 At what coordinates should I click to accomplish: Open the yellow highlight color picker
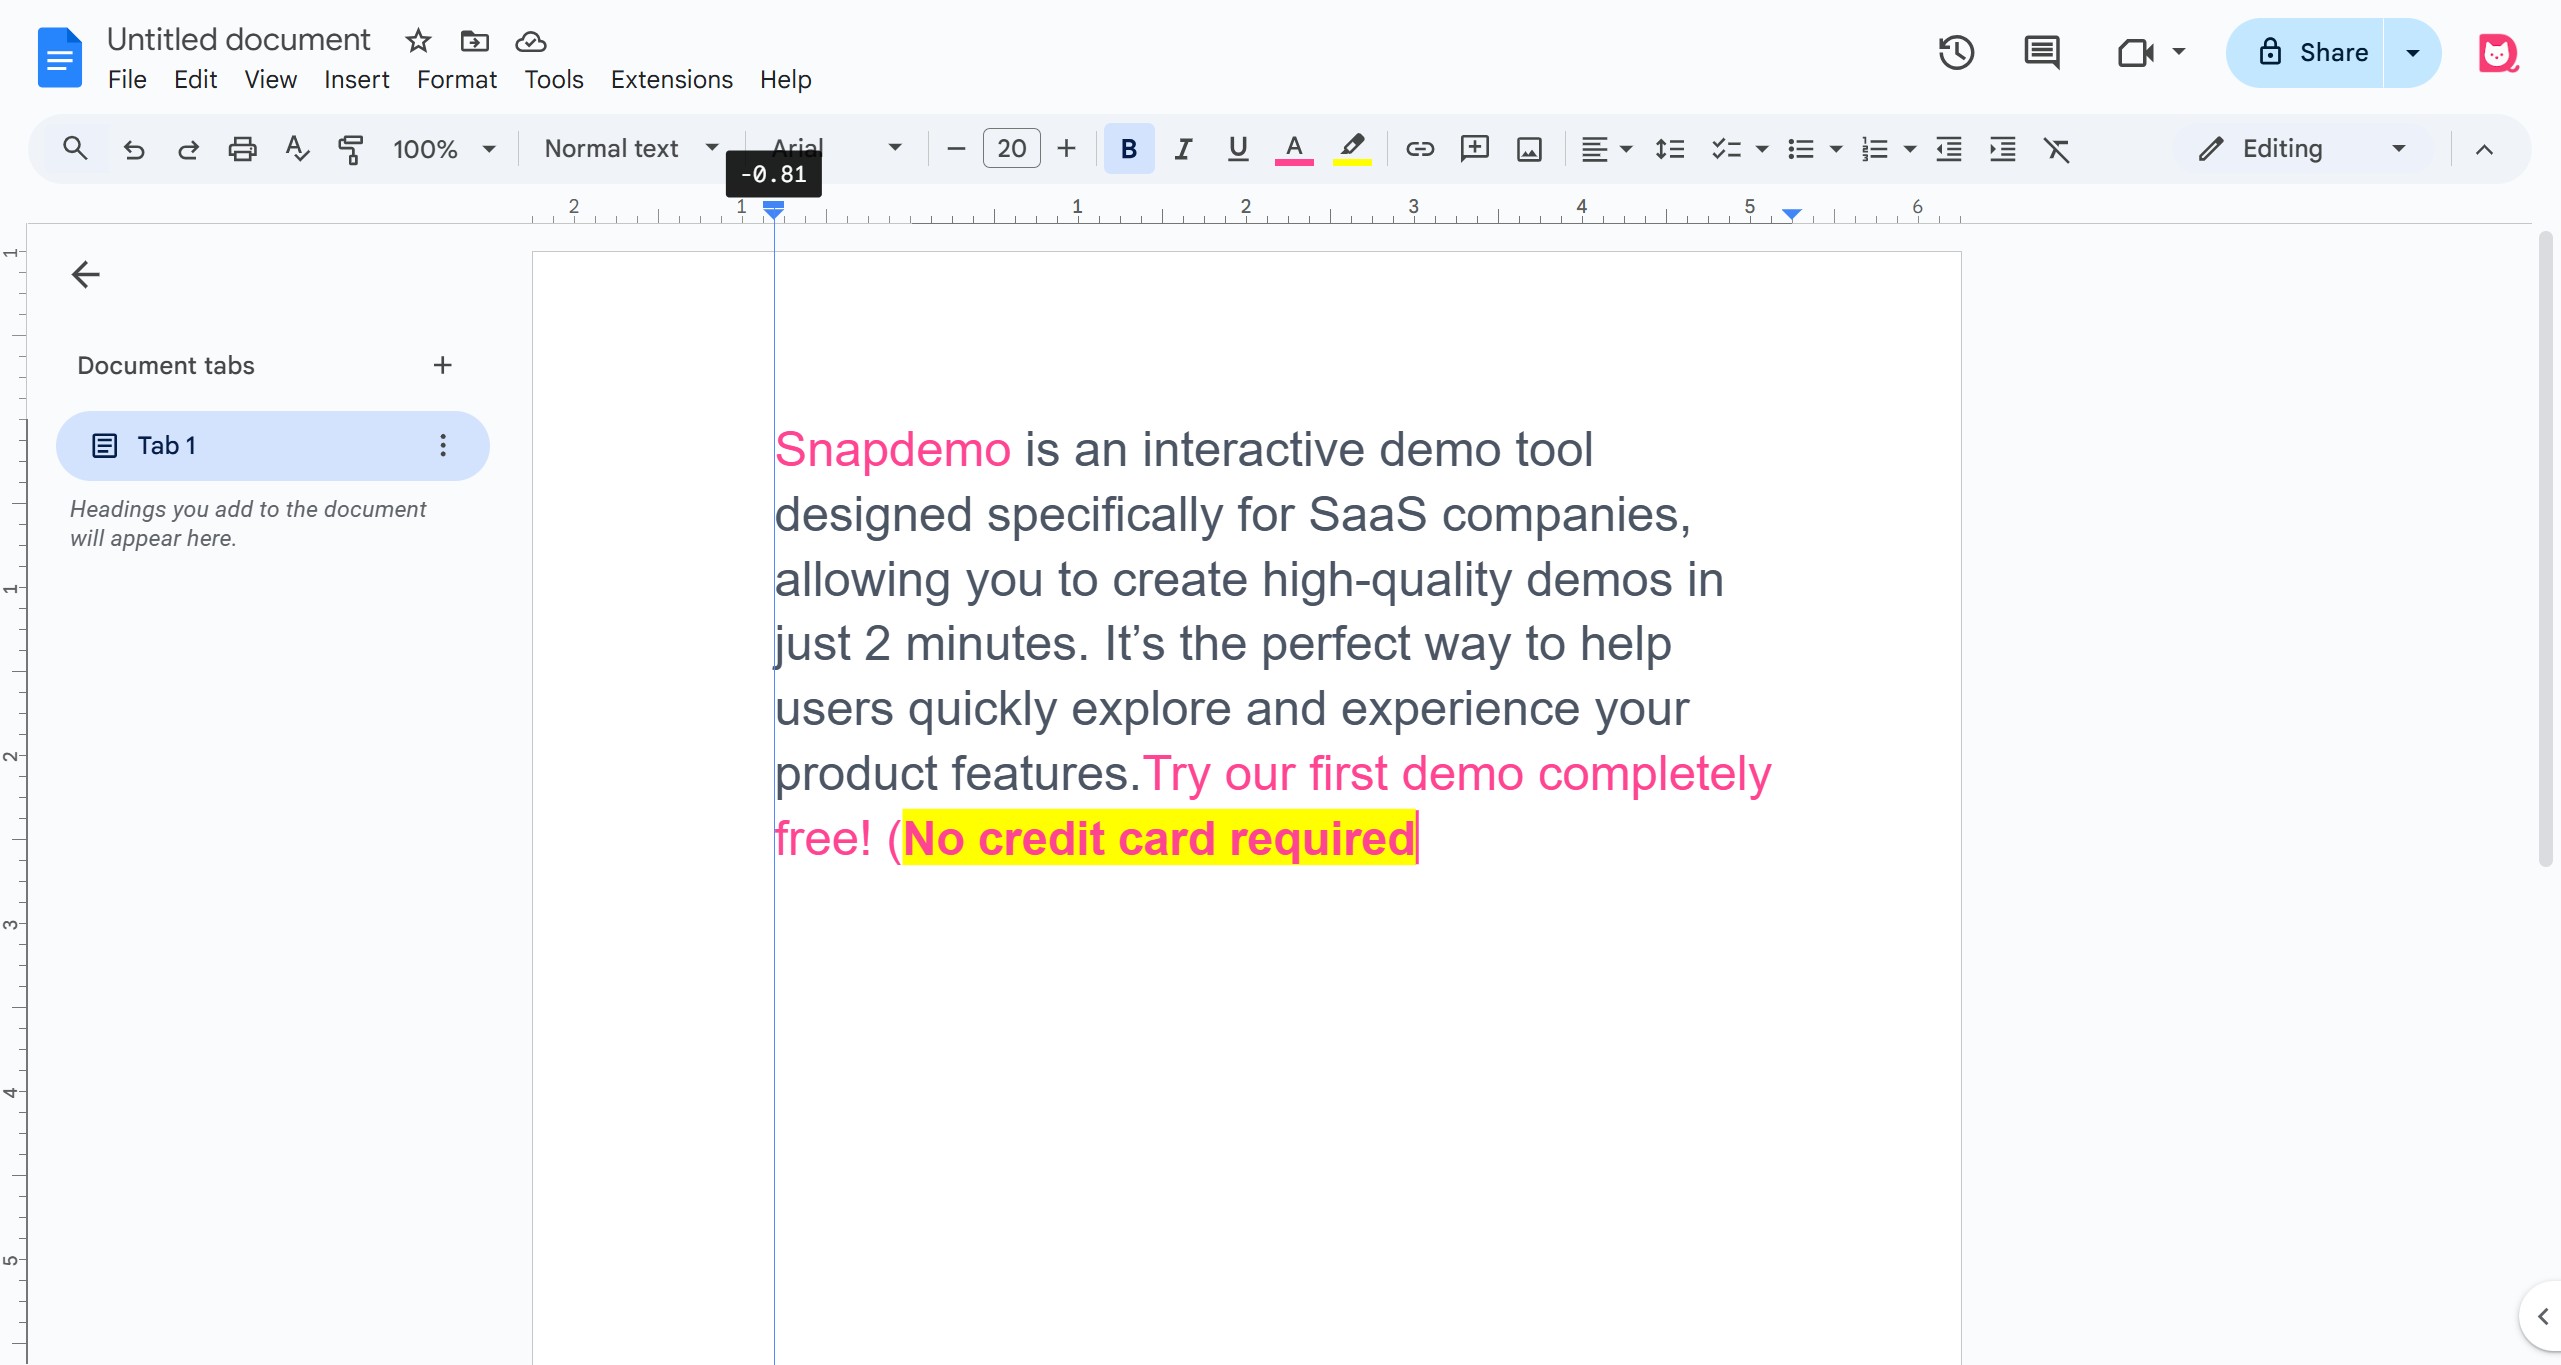pyautogui.click(x=1351, y=149)
